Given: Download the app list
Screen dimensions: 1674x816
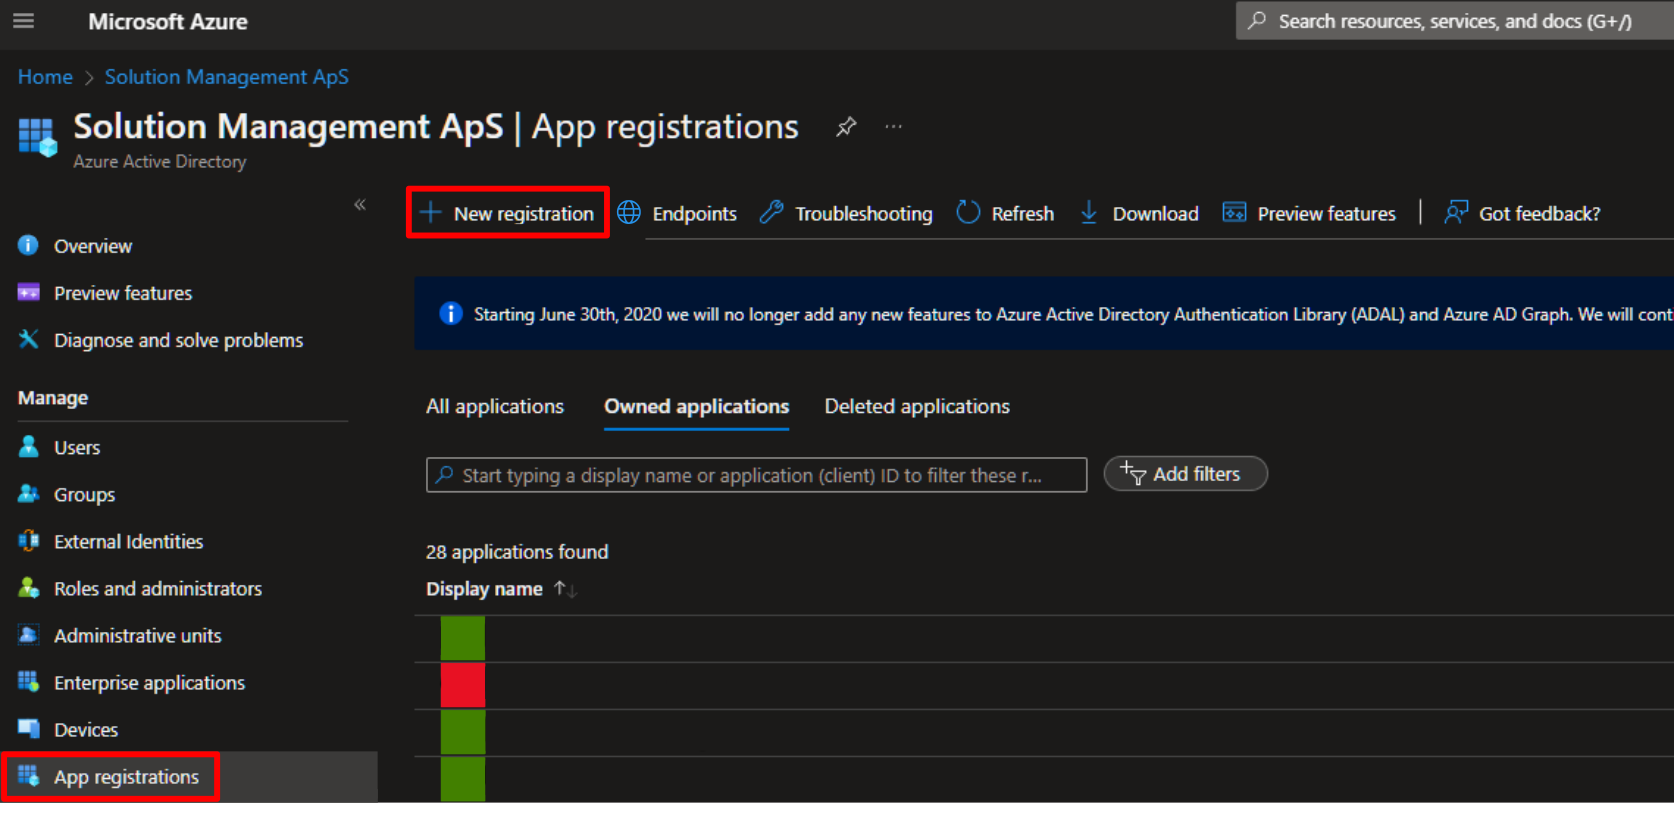Looking at the screenshot, I should [x=1139, y=213].
